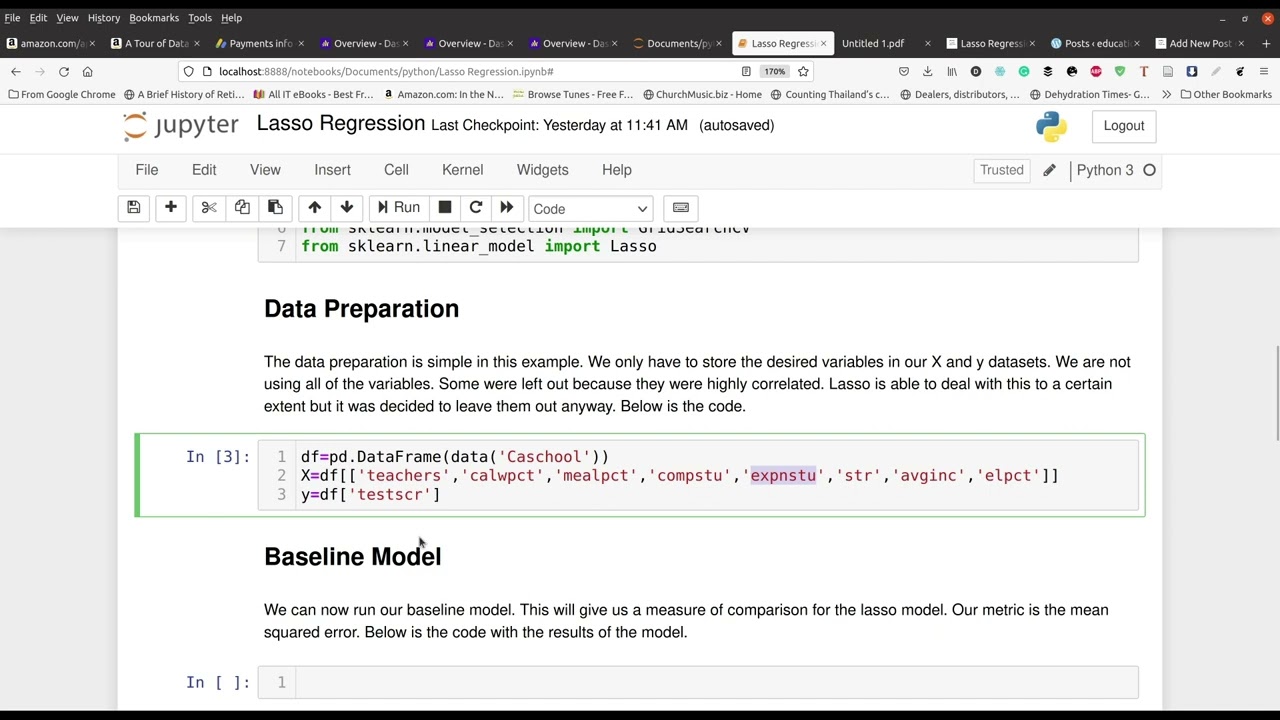Click the green shield extension icon
Image resolution: width=1280 pixels, height=720 pixels.
1120,72
